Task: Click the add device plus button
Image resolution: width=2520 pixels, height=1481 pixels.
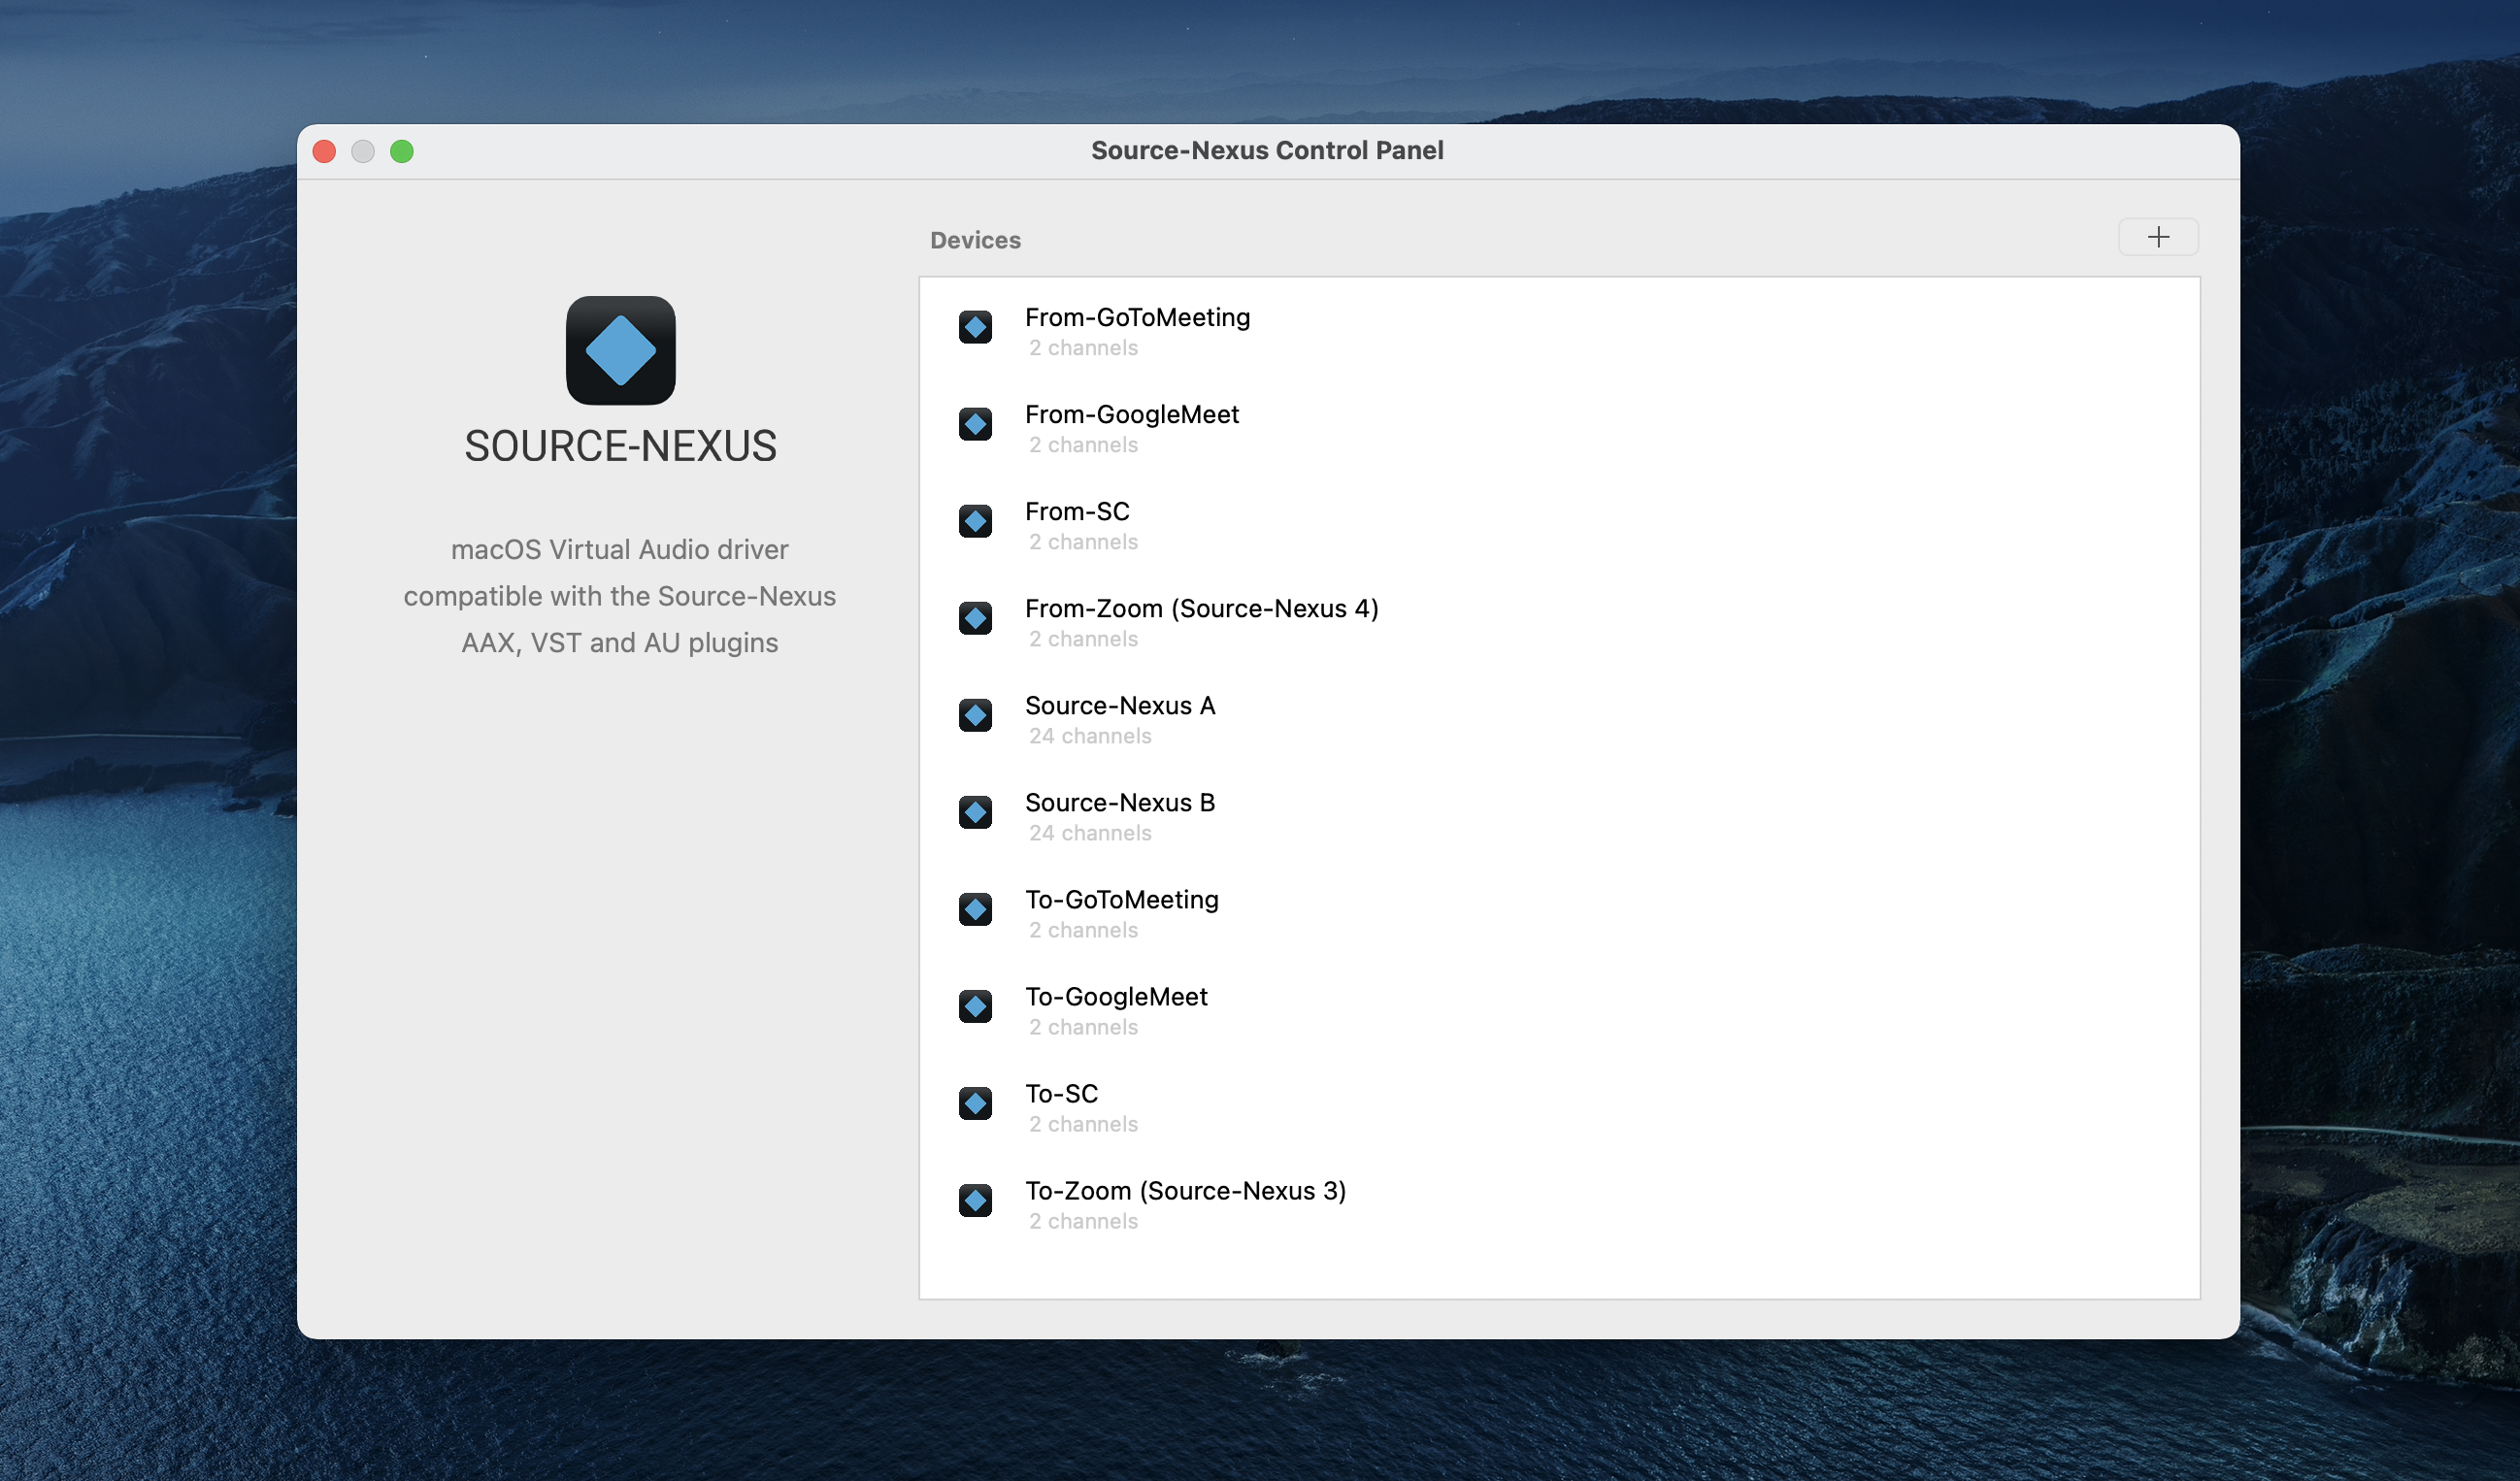Action: point(2158,237)
